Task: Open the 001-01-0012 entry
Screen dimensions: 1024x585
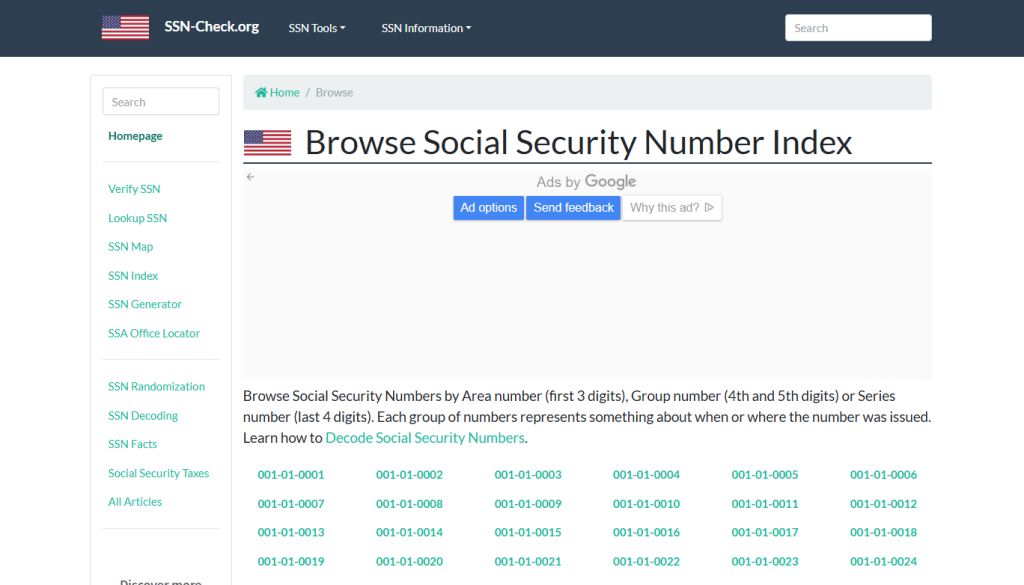Action: 884,504
